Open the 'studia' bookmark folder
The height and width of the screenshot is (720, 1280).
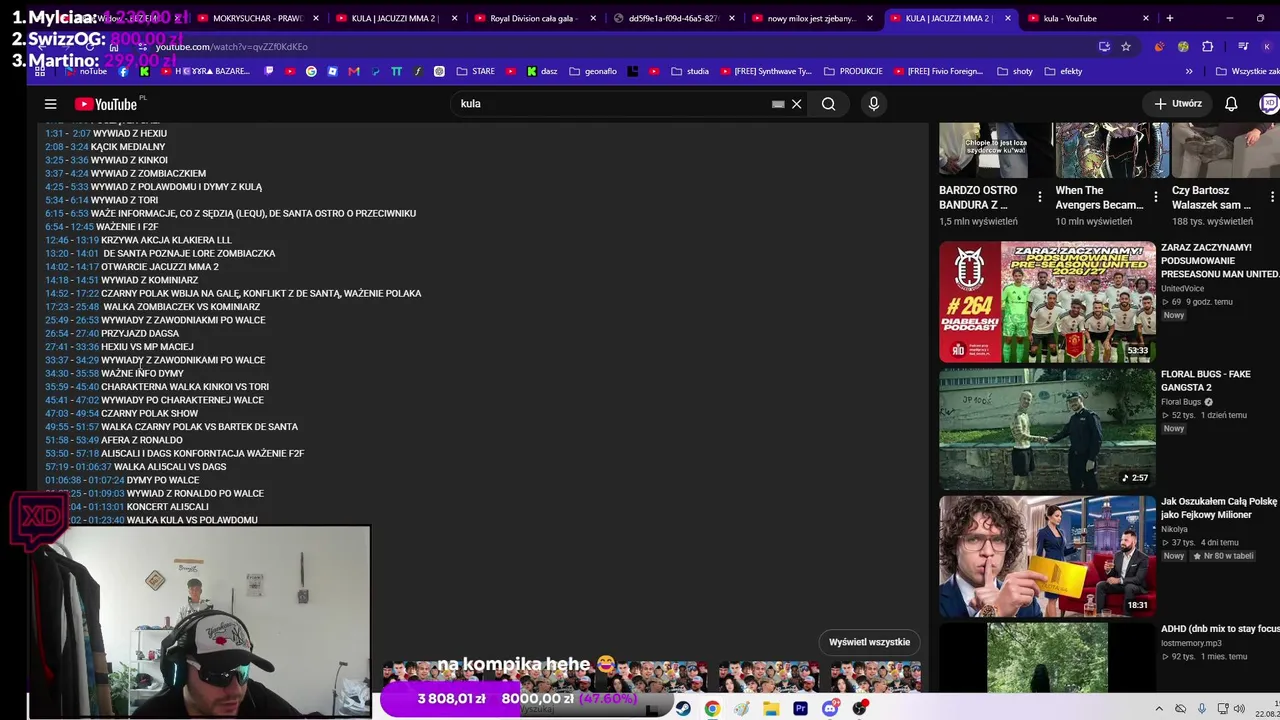pos(690,71)
